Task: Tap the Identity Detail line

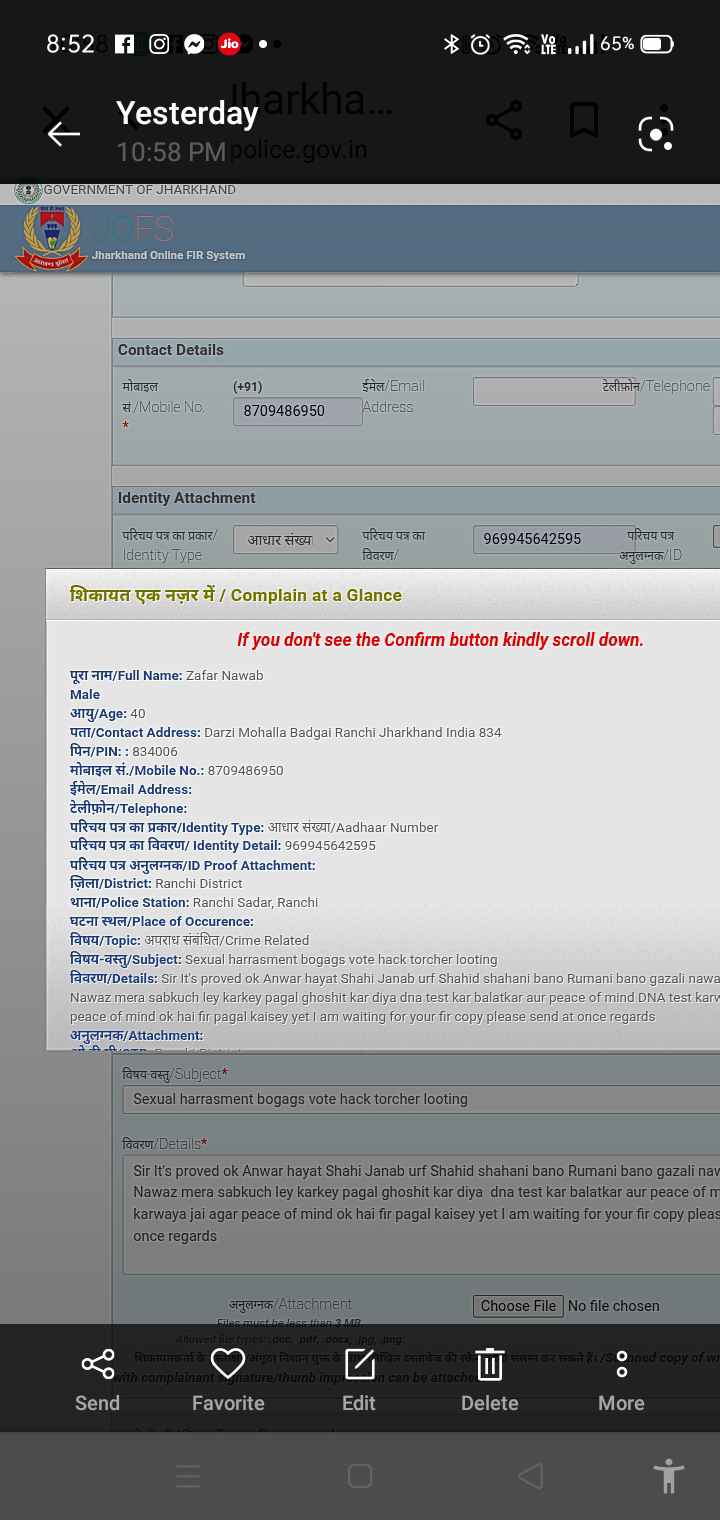Action: pyautogui.click(x=223, y=845)
